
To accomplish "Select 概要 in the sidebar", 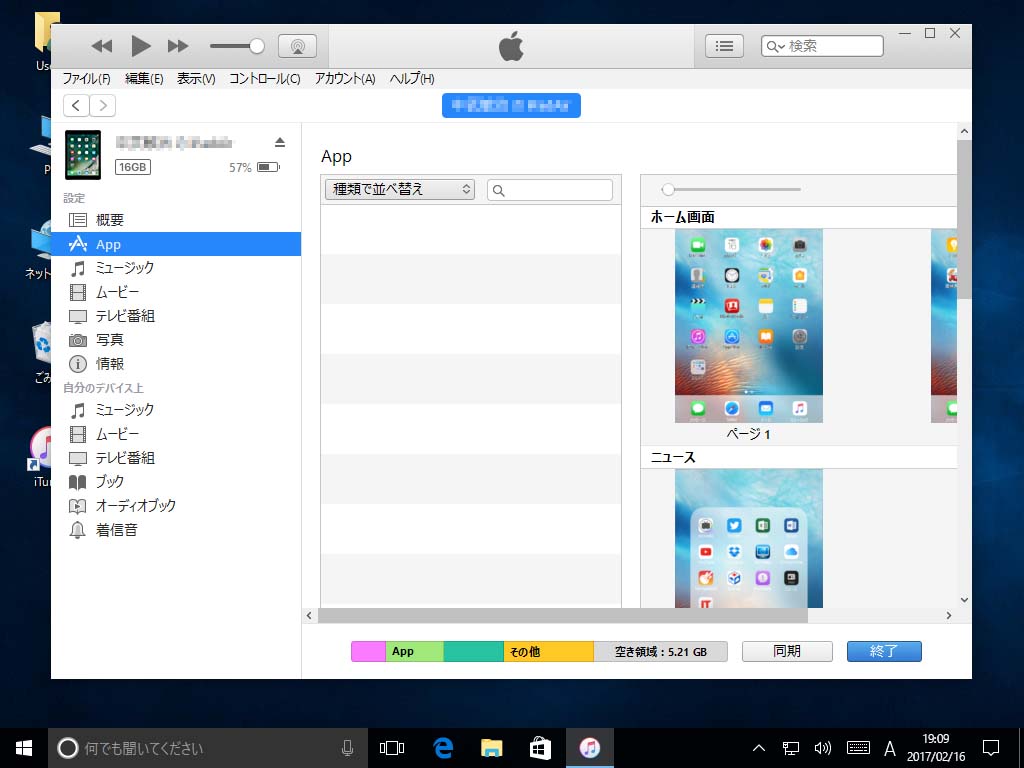I will (x=109, y=220).
